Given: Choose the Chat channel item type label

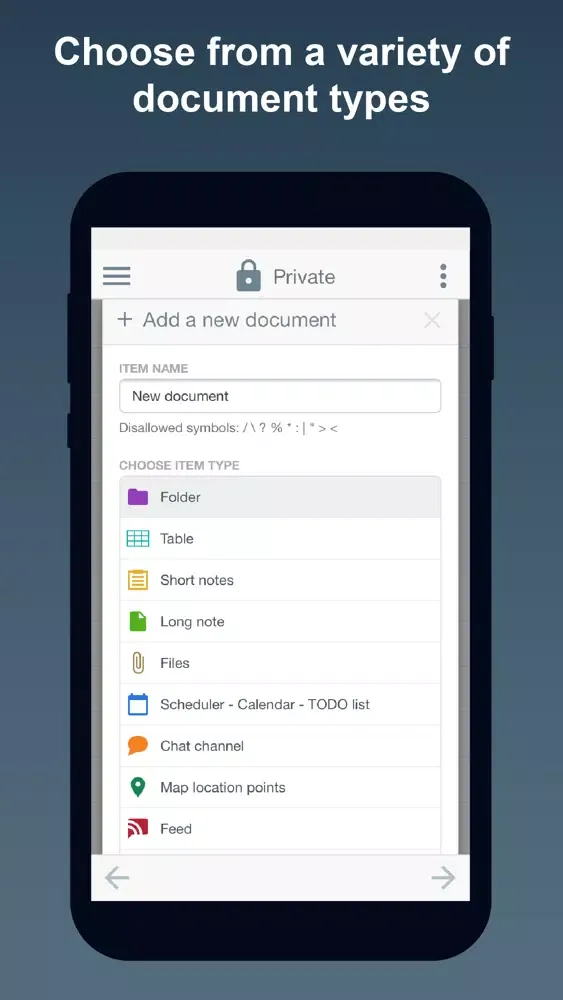Looking at the screenshot, I should pyautogui.click(x=202, y=746).
